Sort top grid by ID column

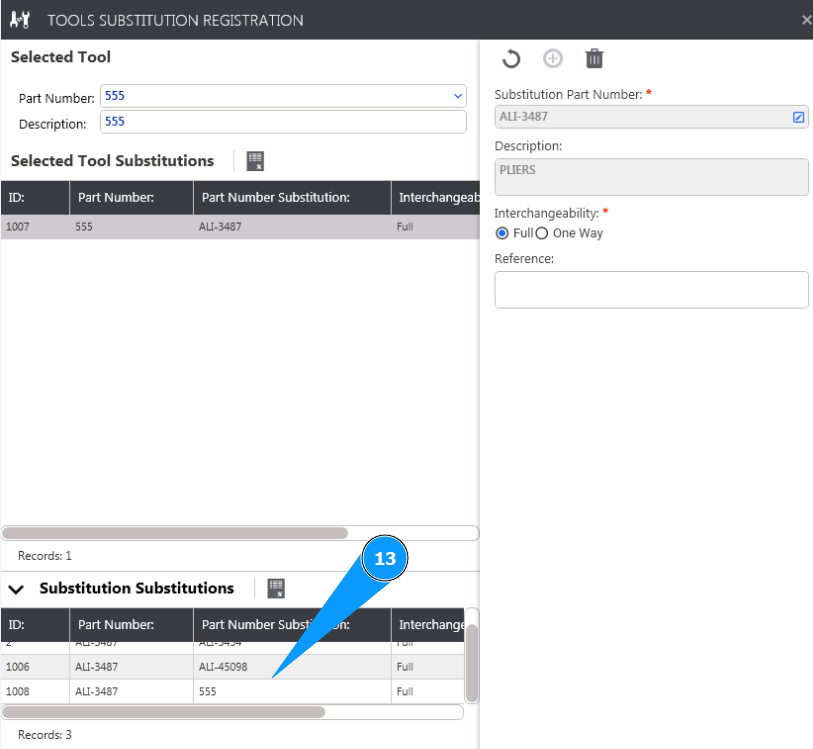(x=34, y=197)
